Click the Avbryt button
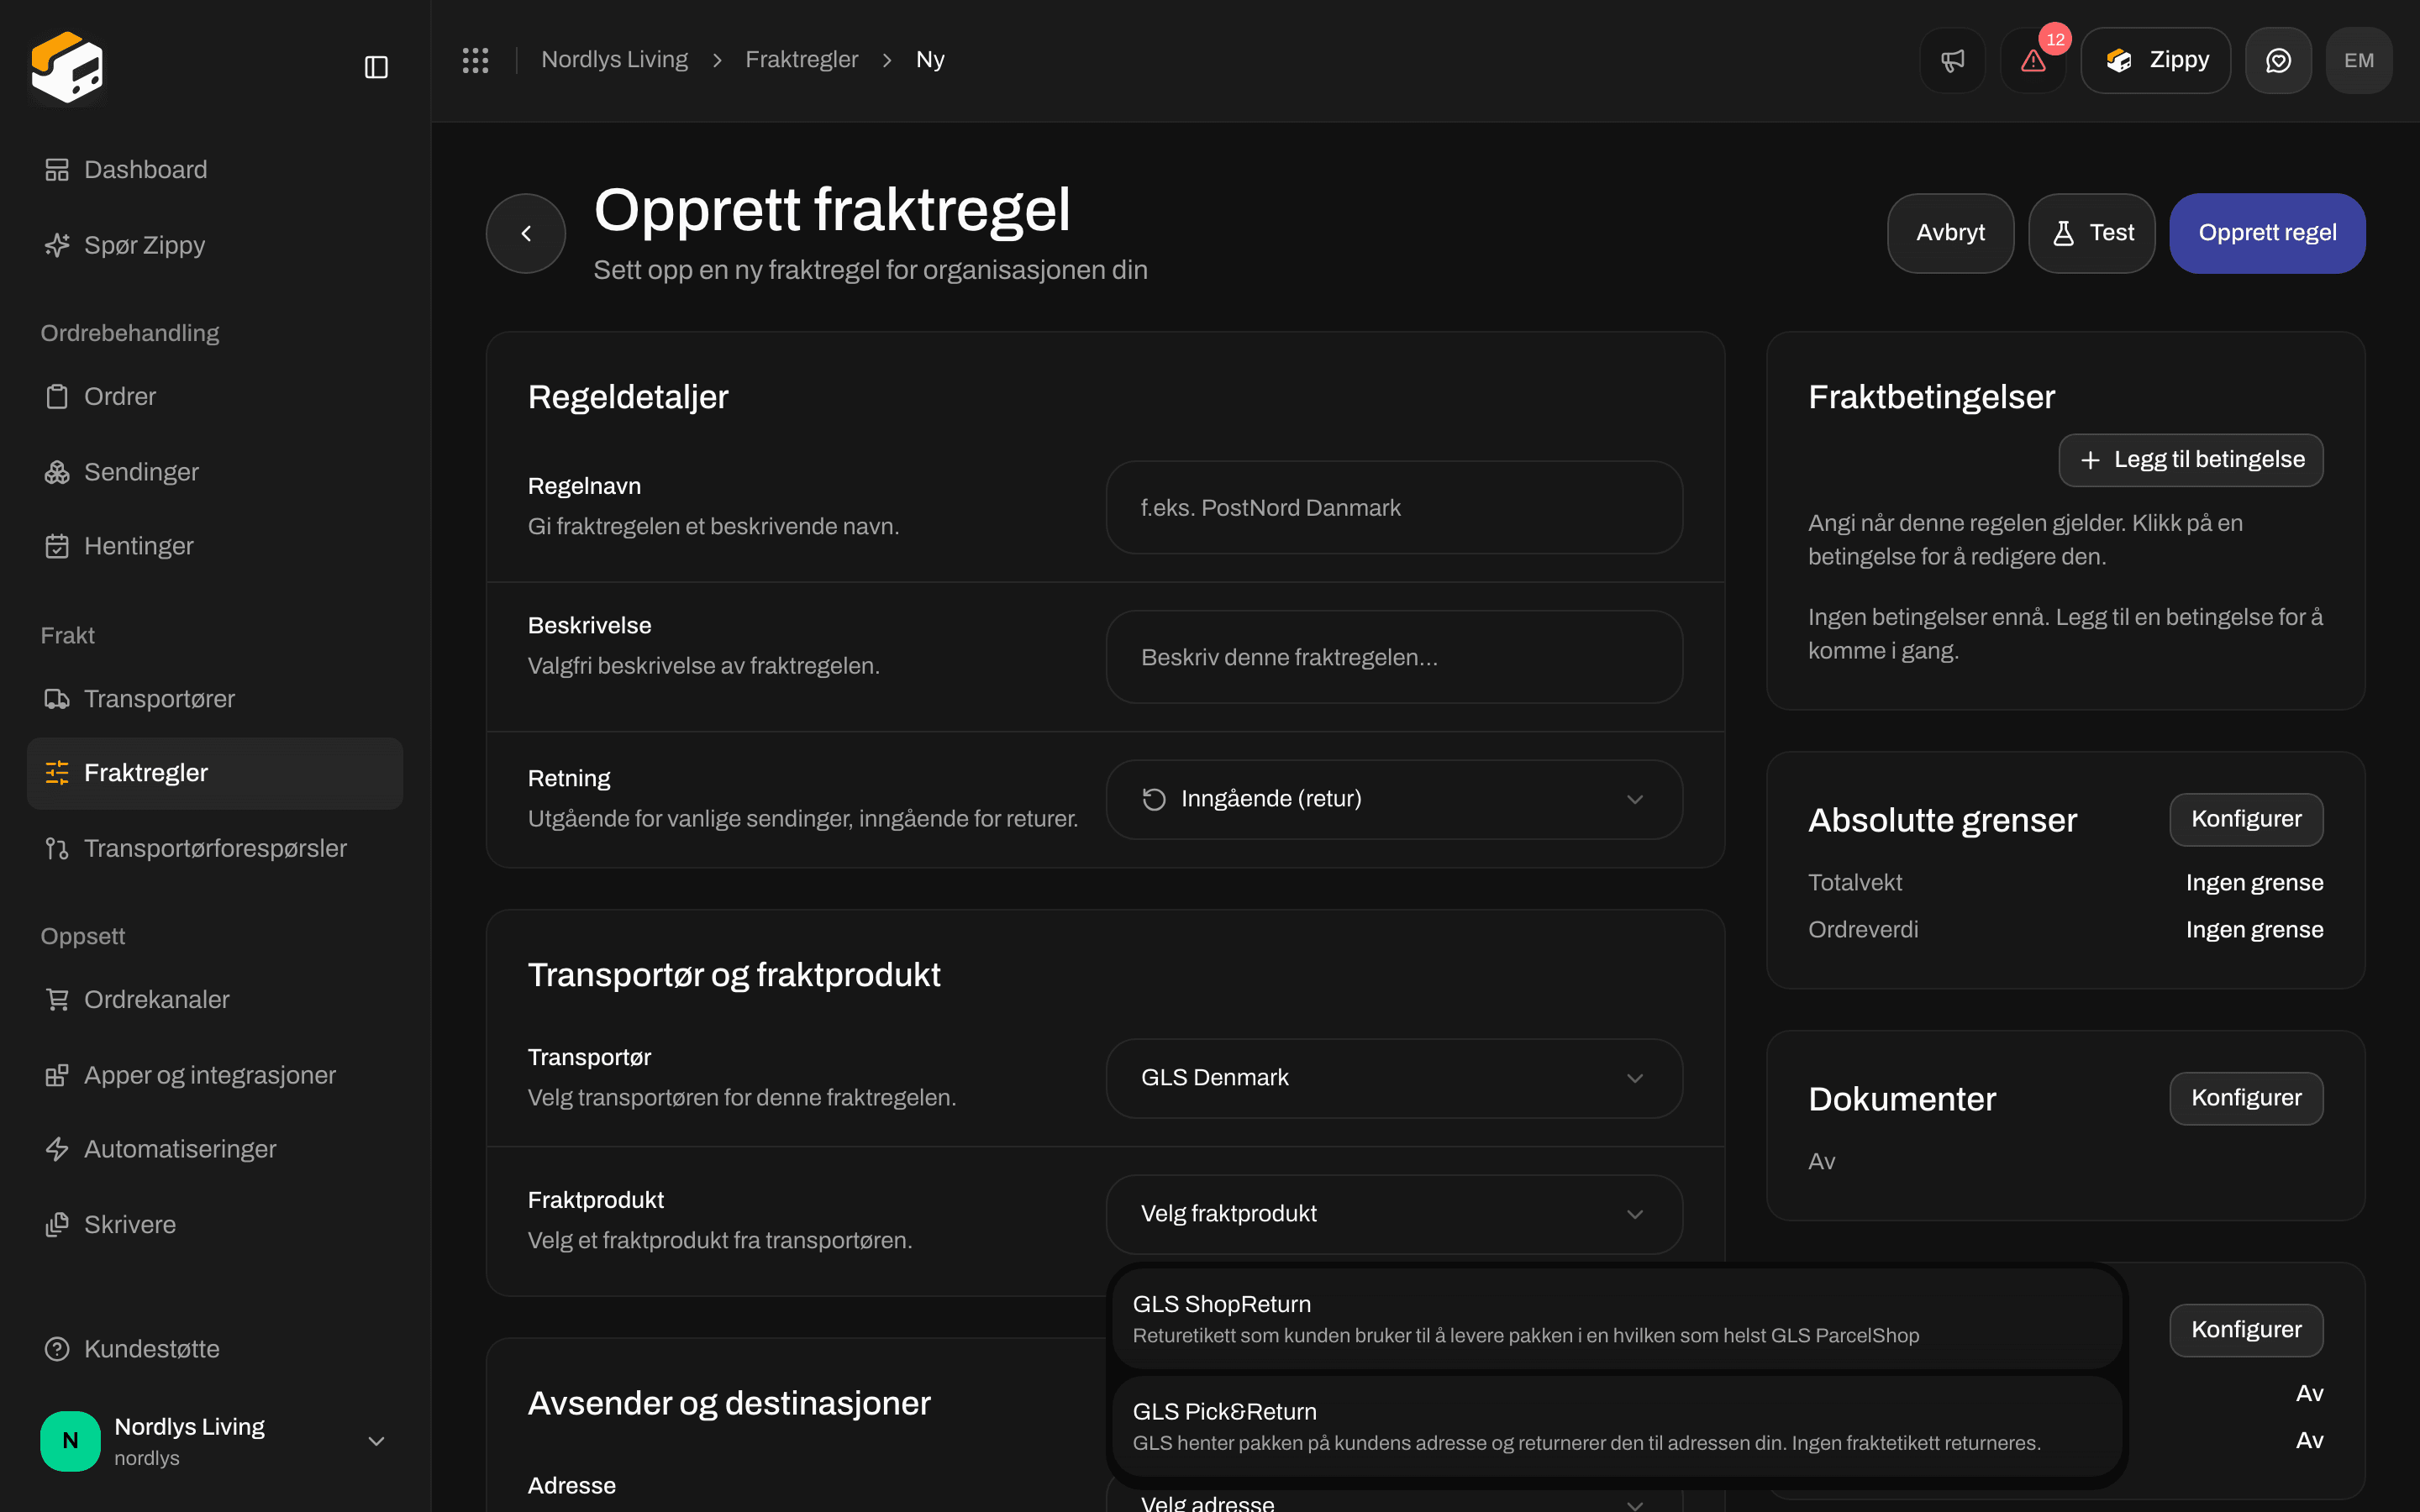The width and height of the screenshot is (2420, 1512). pos(1950,233)
